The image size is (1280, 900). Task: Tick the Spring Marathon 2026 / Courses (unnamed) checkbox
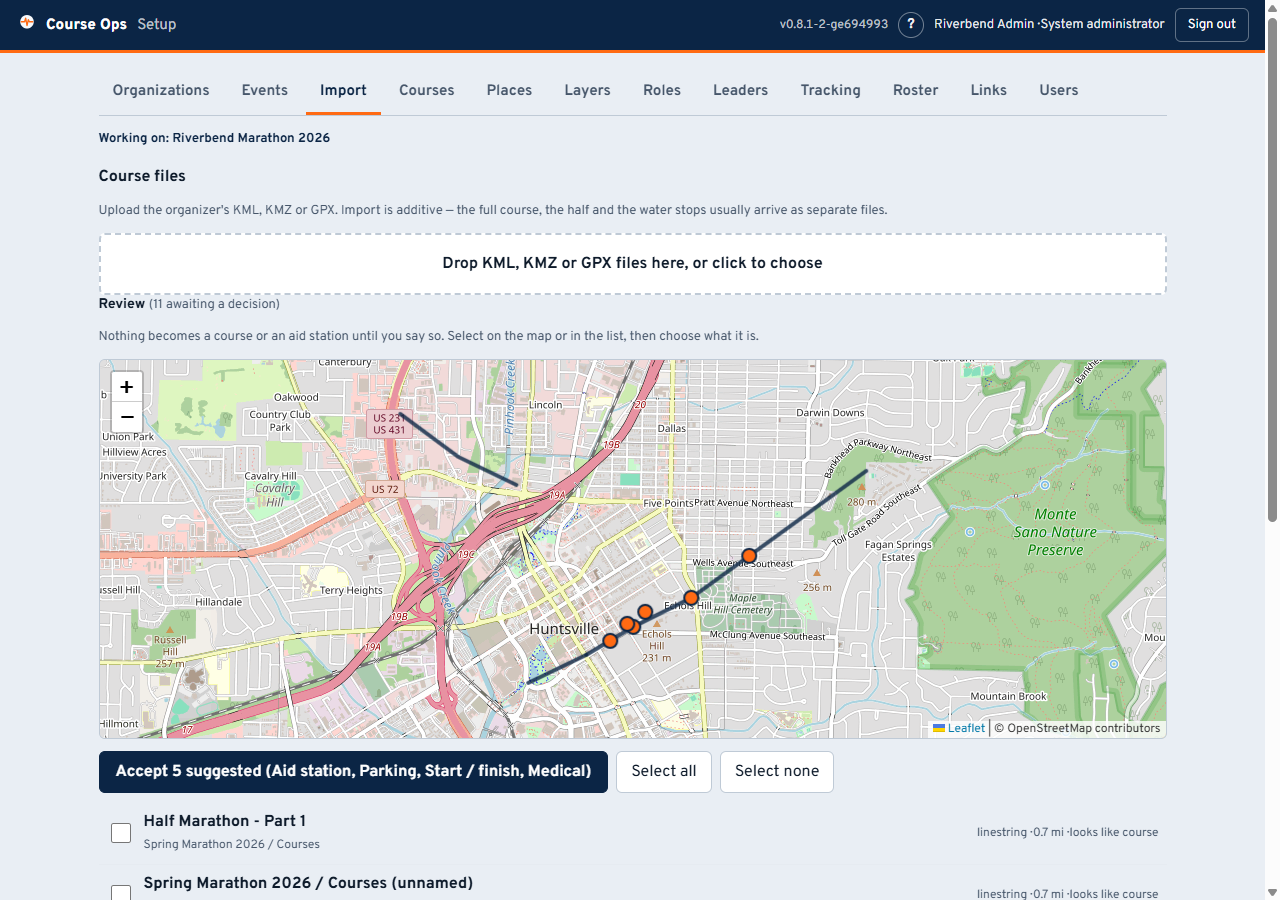pyautogui.click(x=121, y=893)
